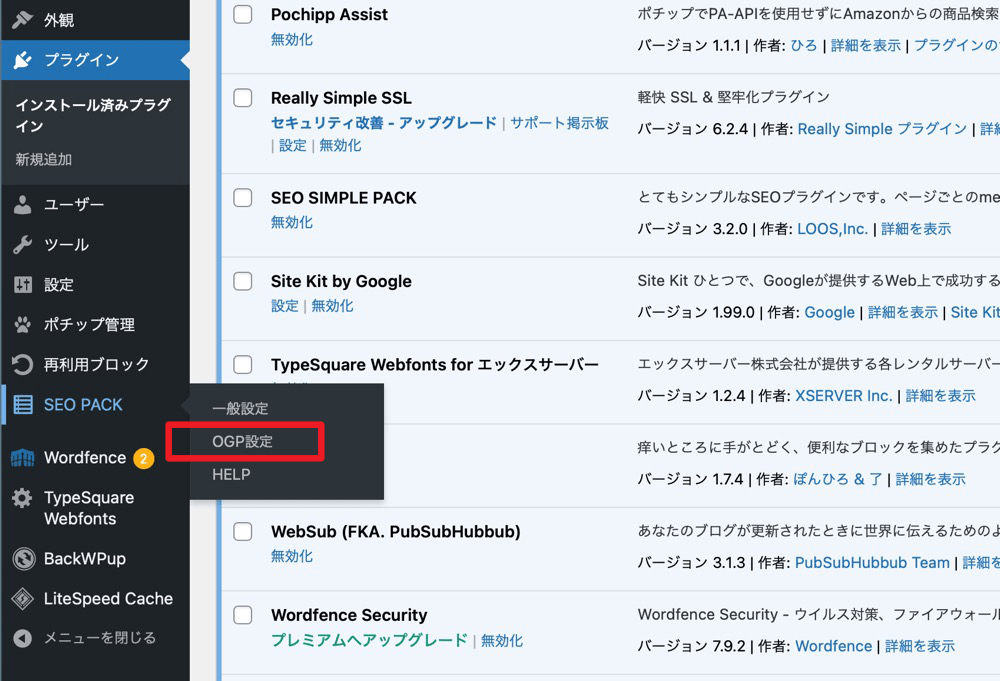Click 無効化 under Wordfence Security
This screenshot has height=681, width=1000.
502,640
